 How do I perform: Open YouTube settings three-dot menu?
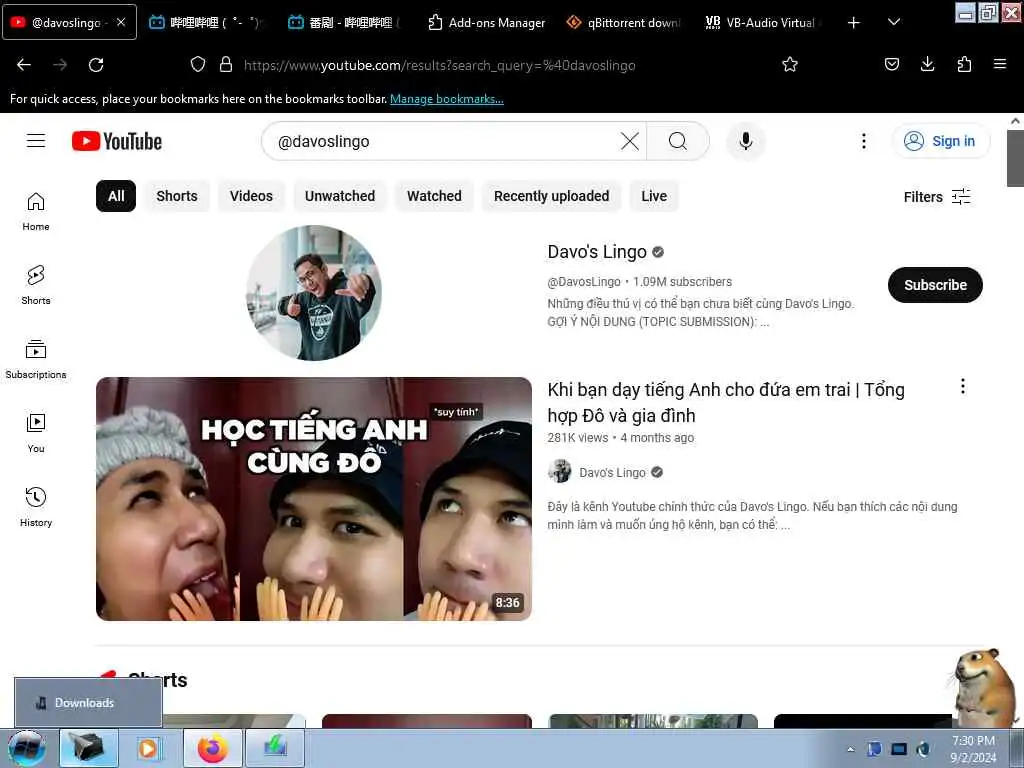pyautogui.click(x=863, y=141)
